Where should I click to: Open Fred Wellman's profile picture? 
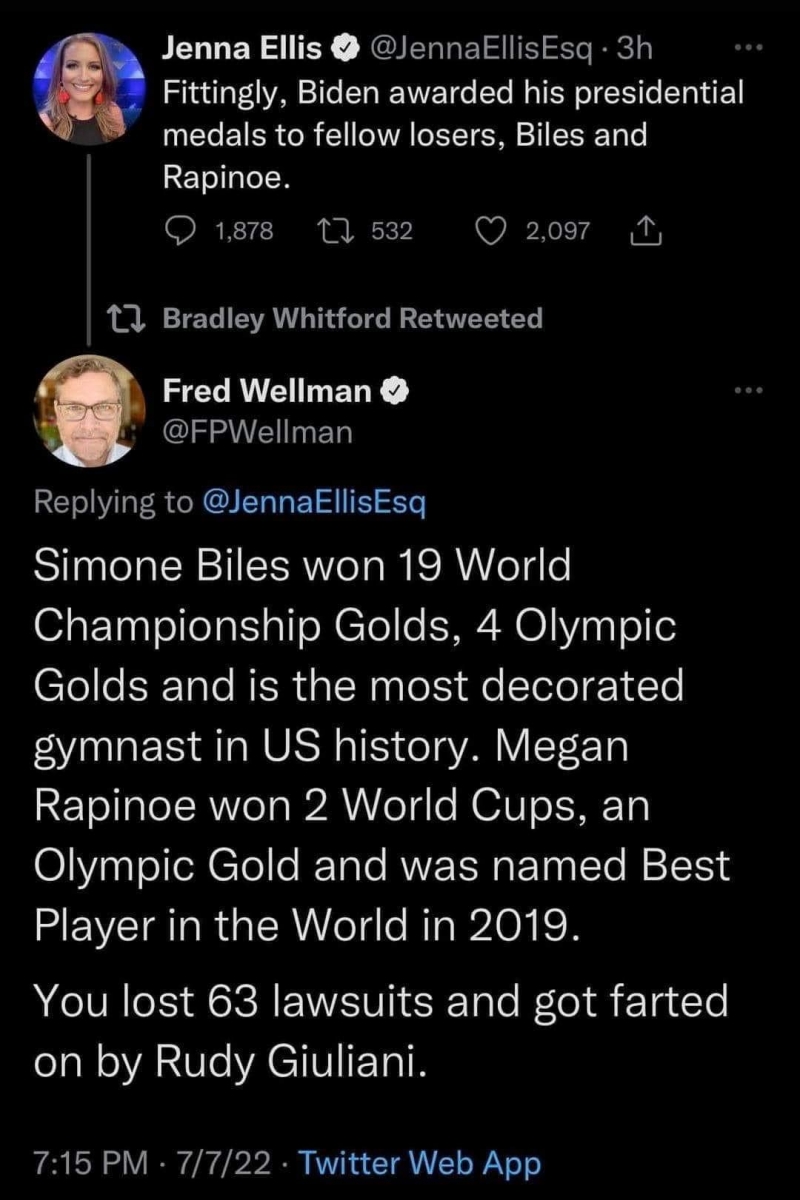coord(90,410)
